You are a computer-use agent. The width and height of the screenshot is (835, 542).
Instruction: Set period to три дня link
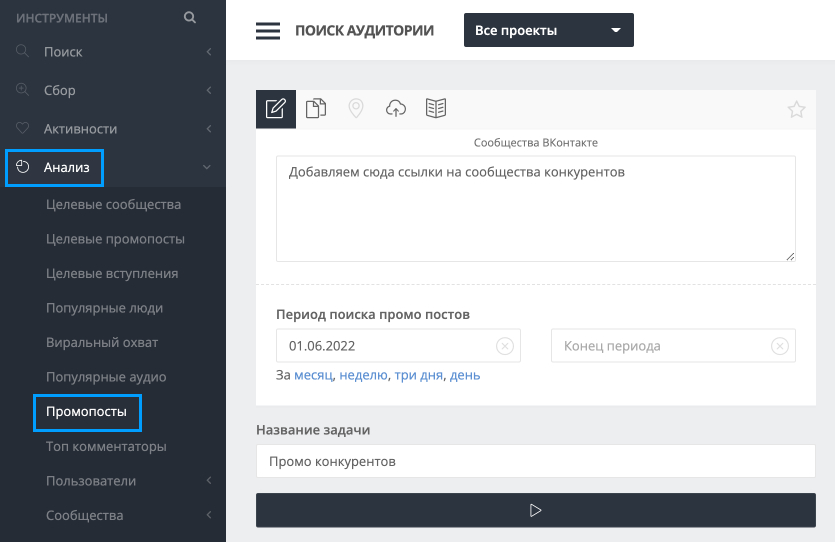[418, 375]
